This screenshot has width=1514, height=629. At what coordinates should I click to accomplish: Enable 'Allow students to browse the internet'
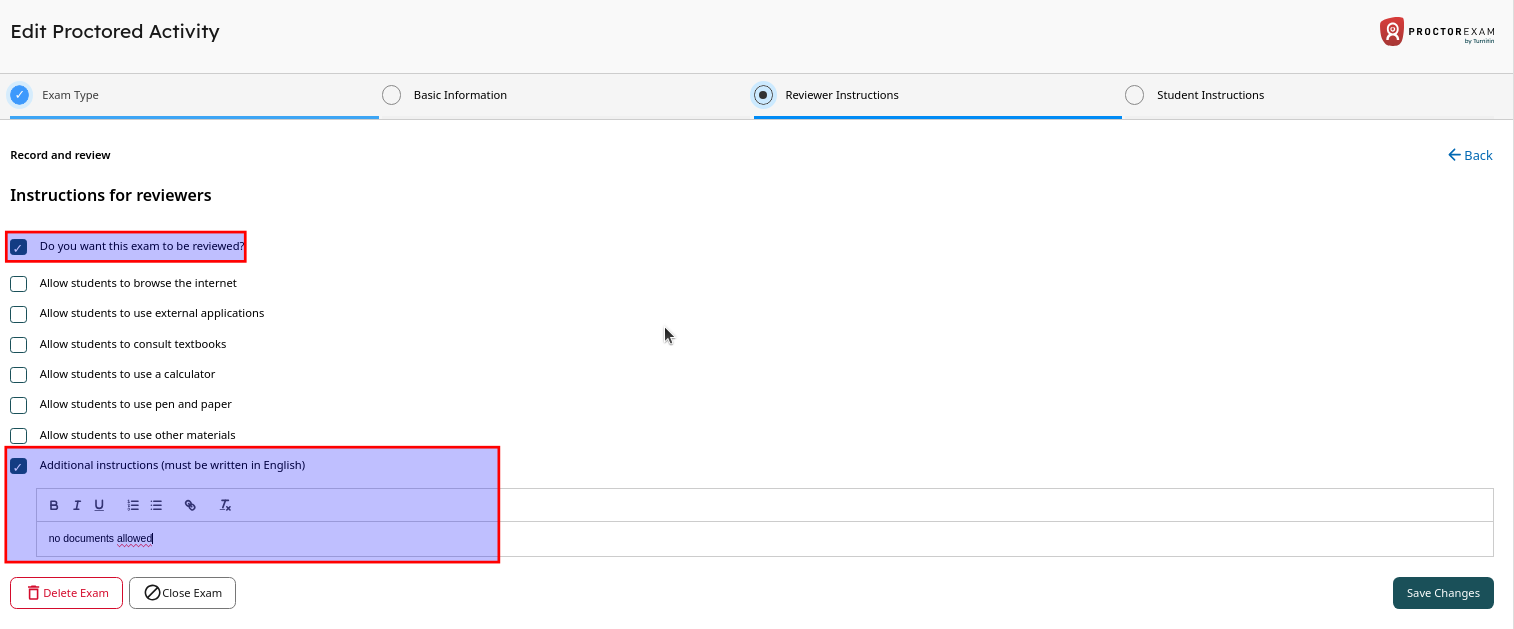pos(18,284)
